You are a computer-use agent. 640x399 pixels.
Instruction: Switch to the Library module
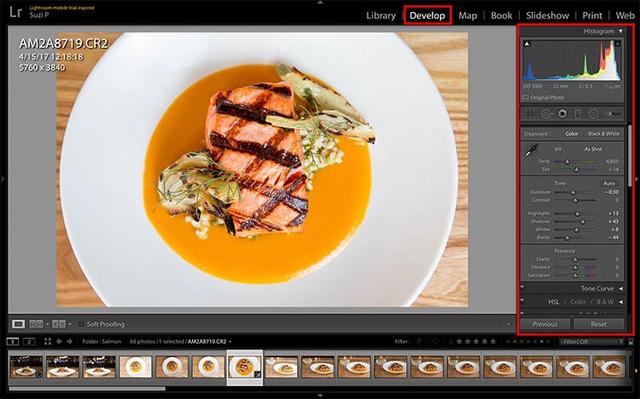381,16
